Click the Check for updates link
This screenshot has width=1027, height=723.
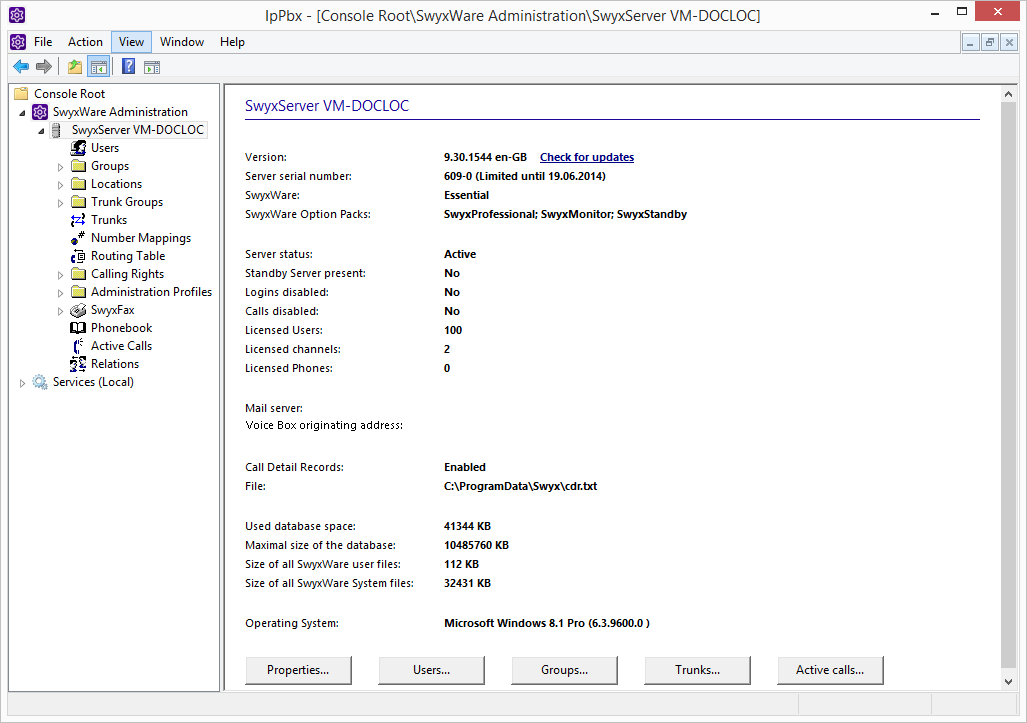point(587,157)
